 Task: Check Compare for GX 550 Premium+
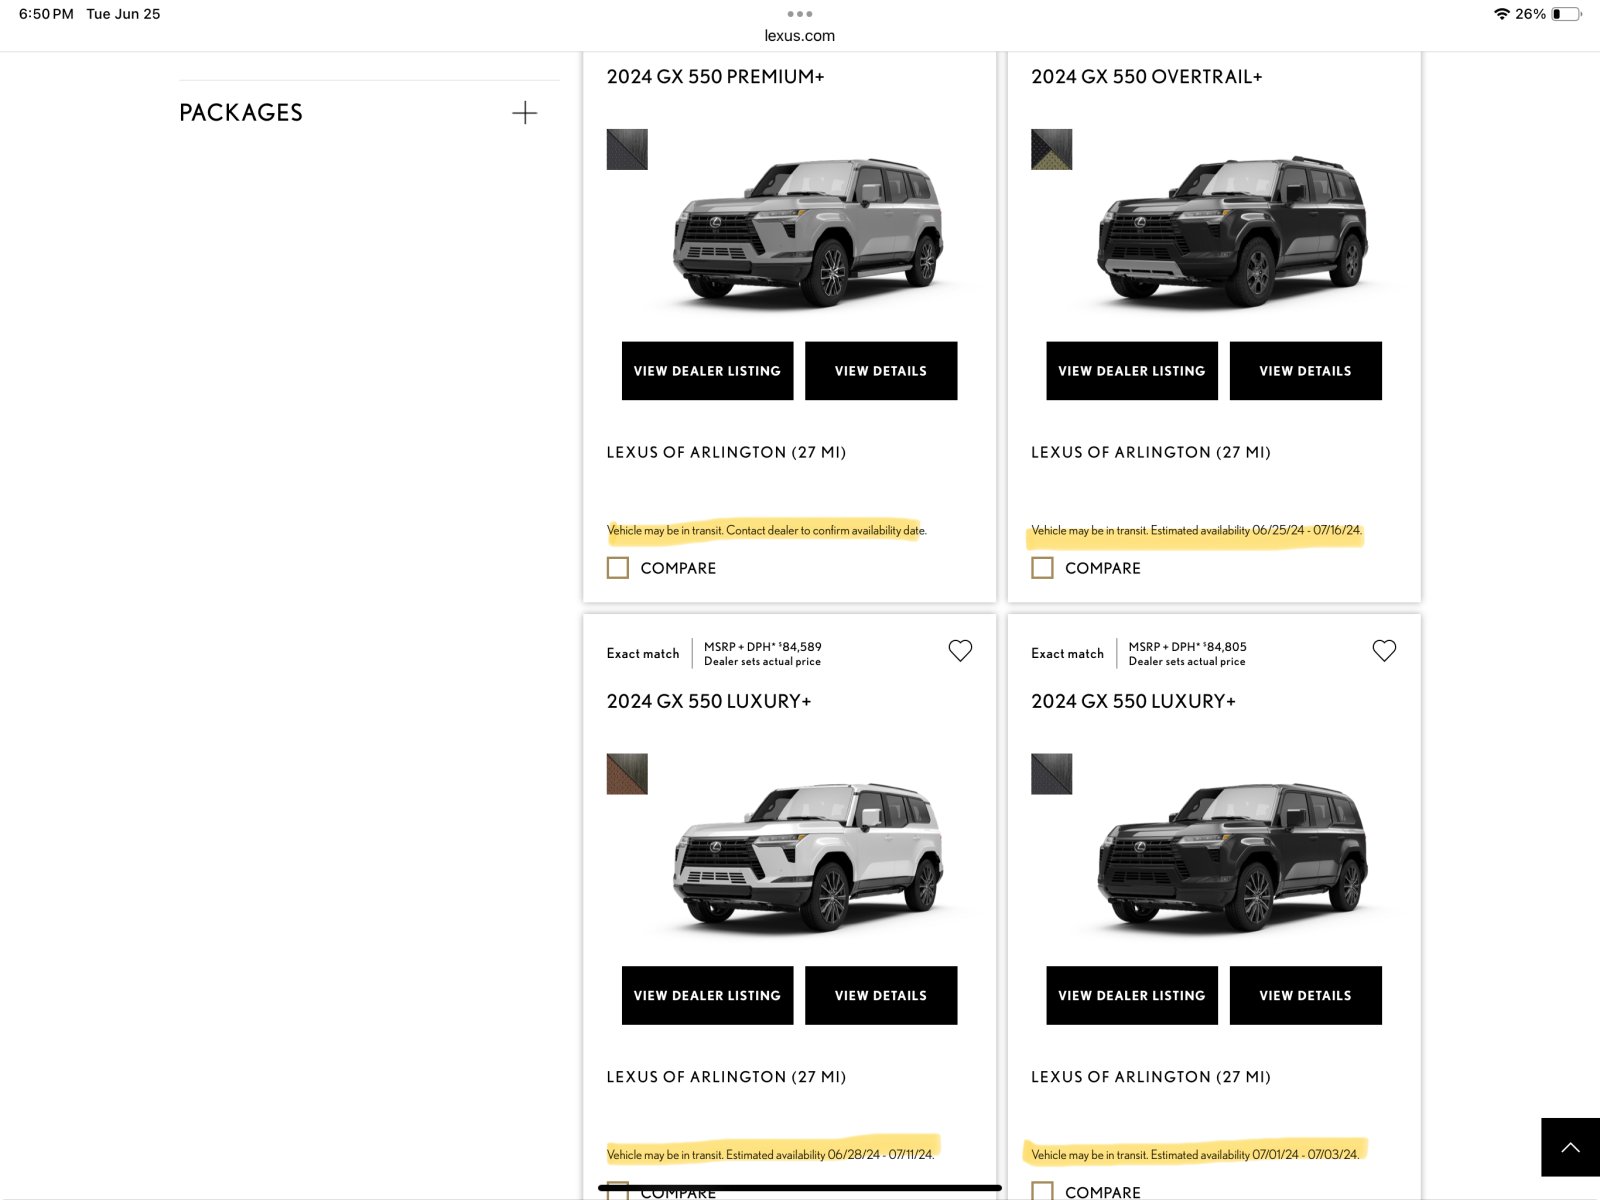[x=618, y=568]
